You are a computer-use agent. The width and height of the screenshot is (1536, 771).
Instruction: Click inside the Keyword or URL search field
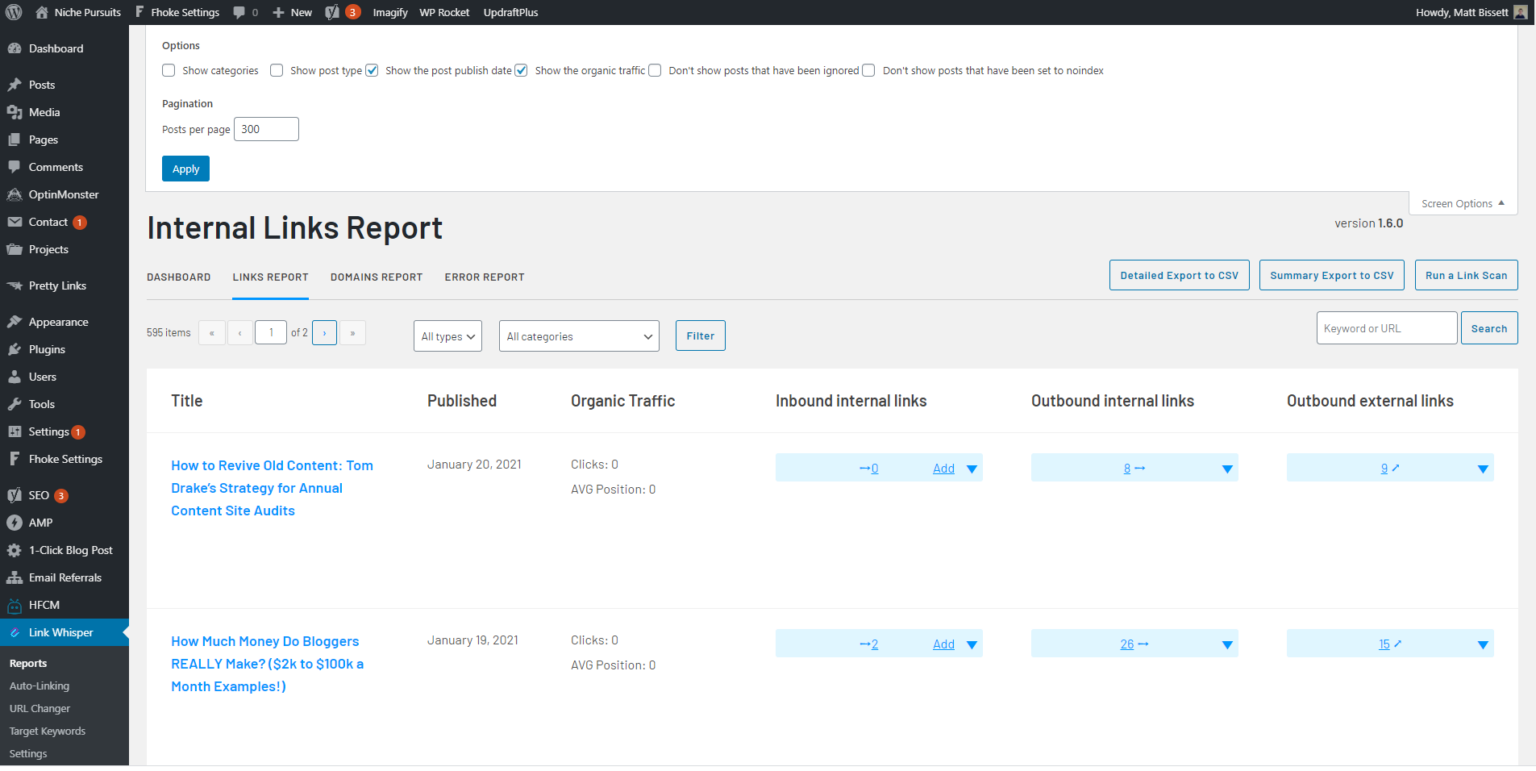[1386, 328]
